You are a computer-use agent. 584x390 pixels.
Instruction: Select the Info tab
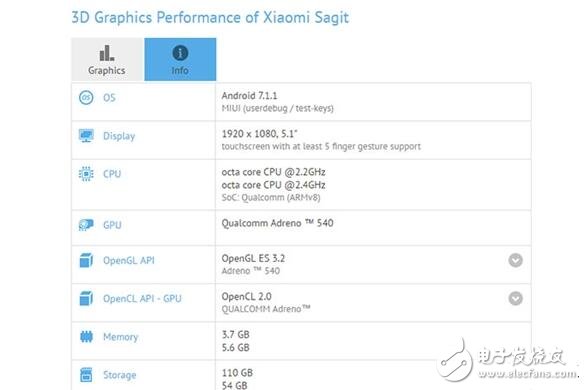coord(180,59)
